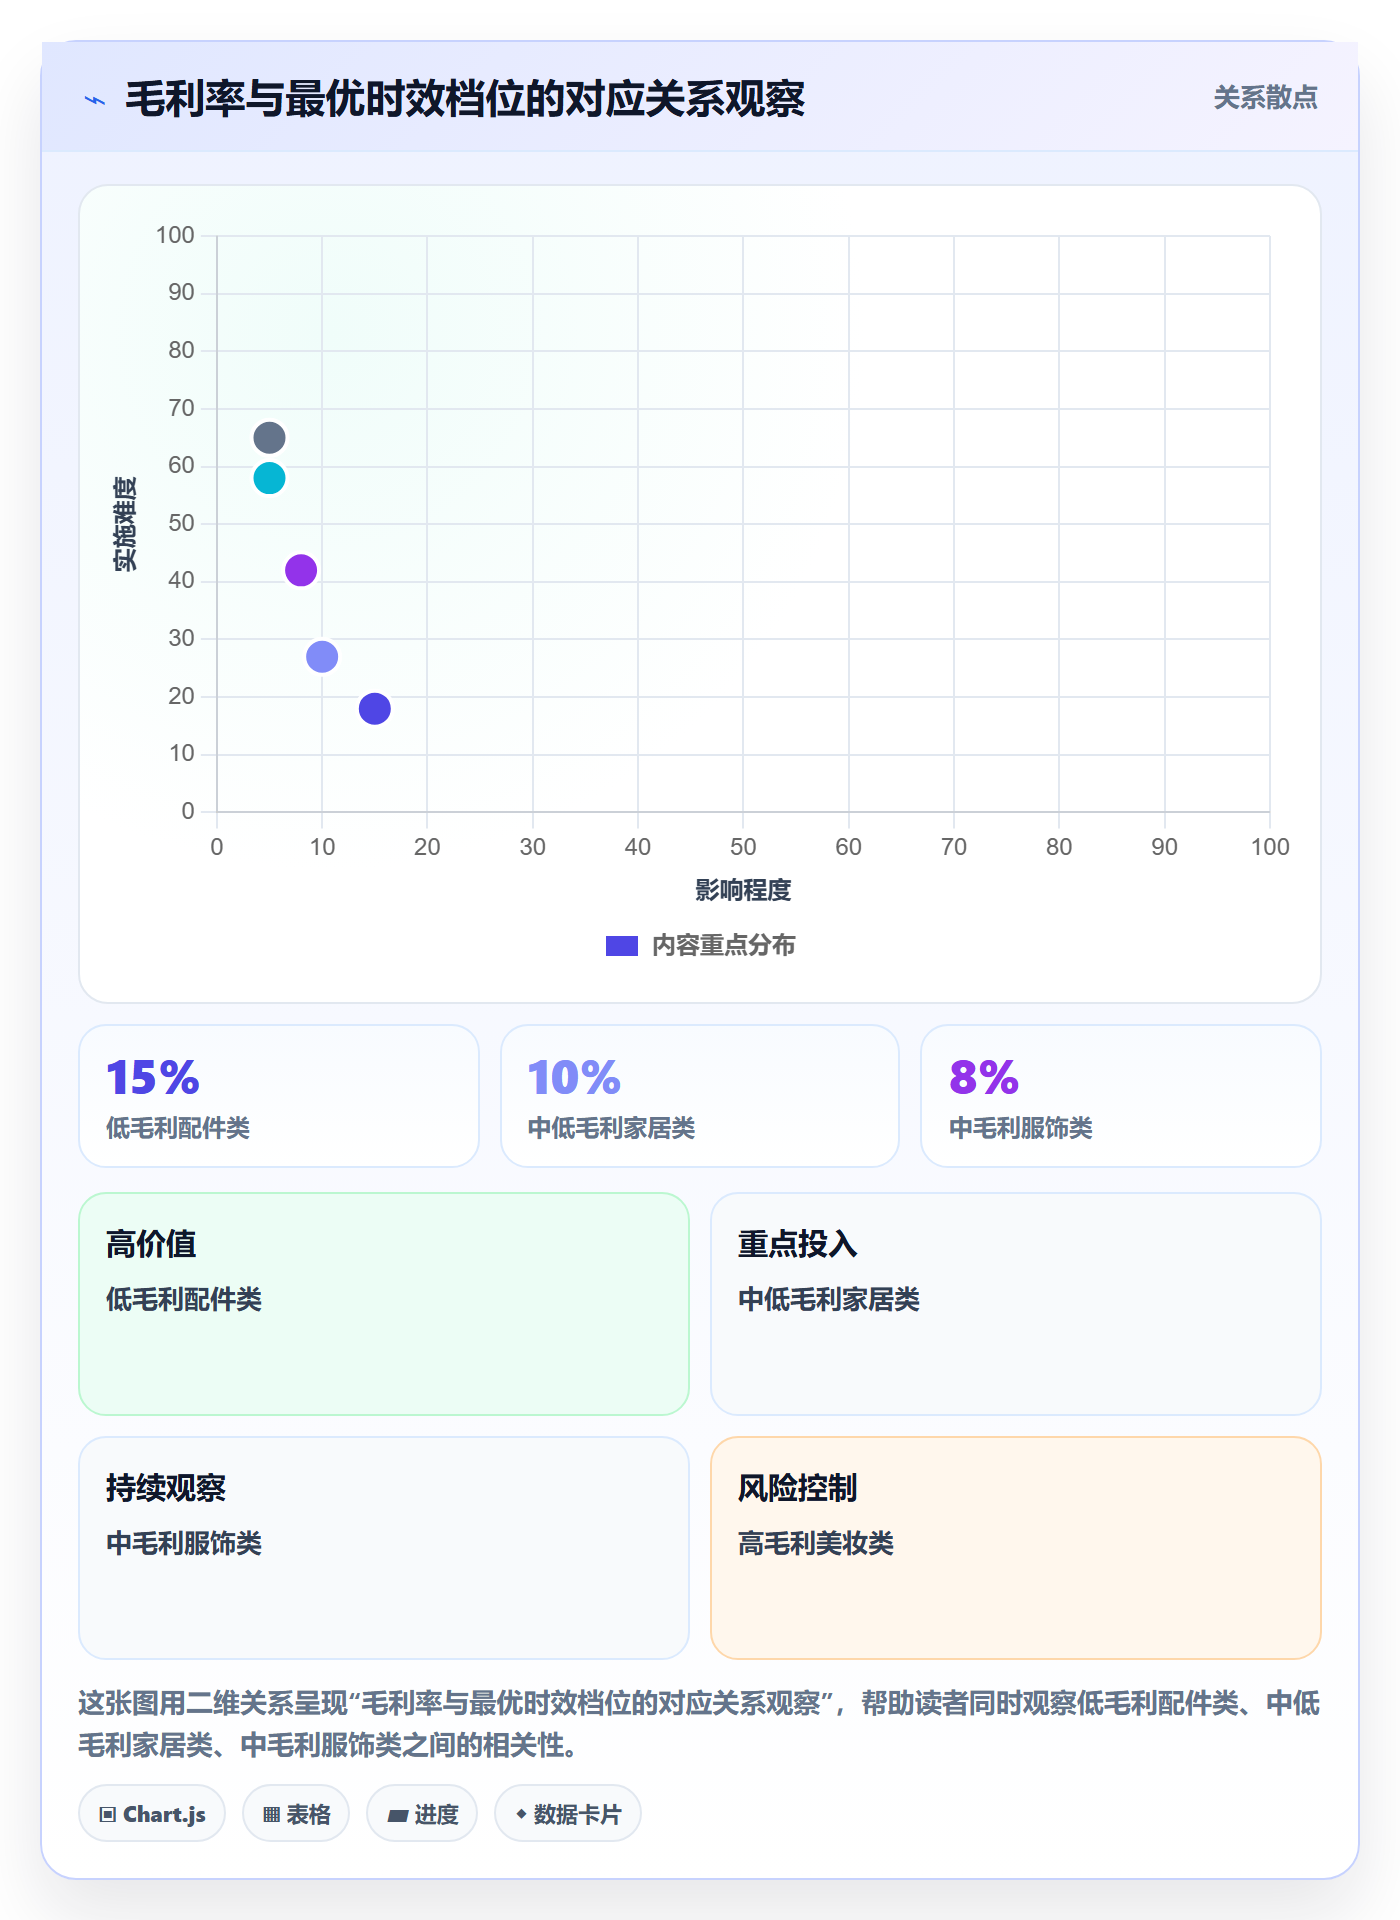Toggle the 内容重点分布 legend swatch
Screen dimensions: 1400x1920
click(622, 946)
